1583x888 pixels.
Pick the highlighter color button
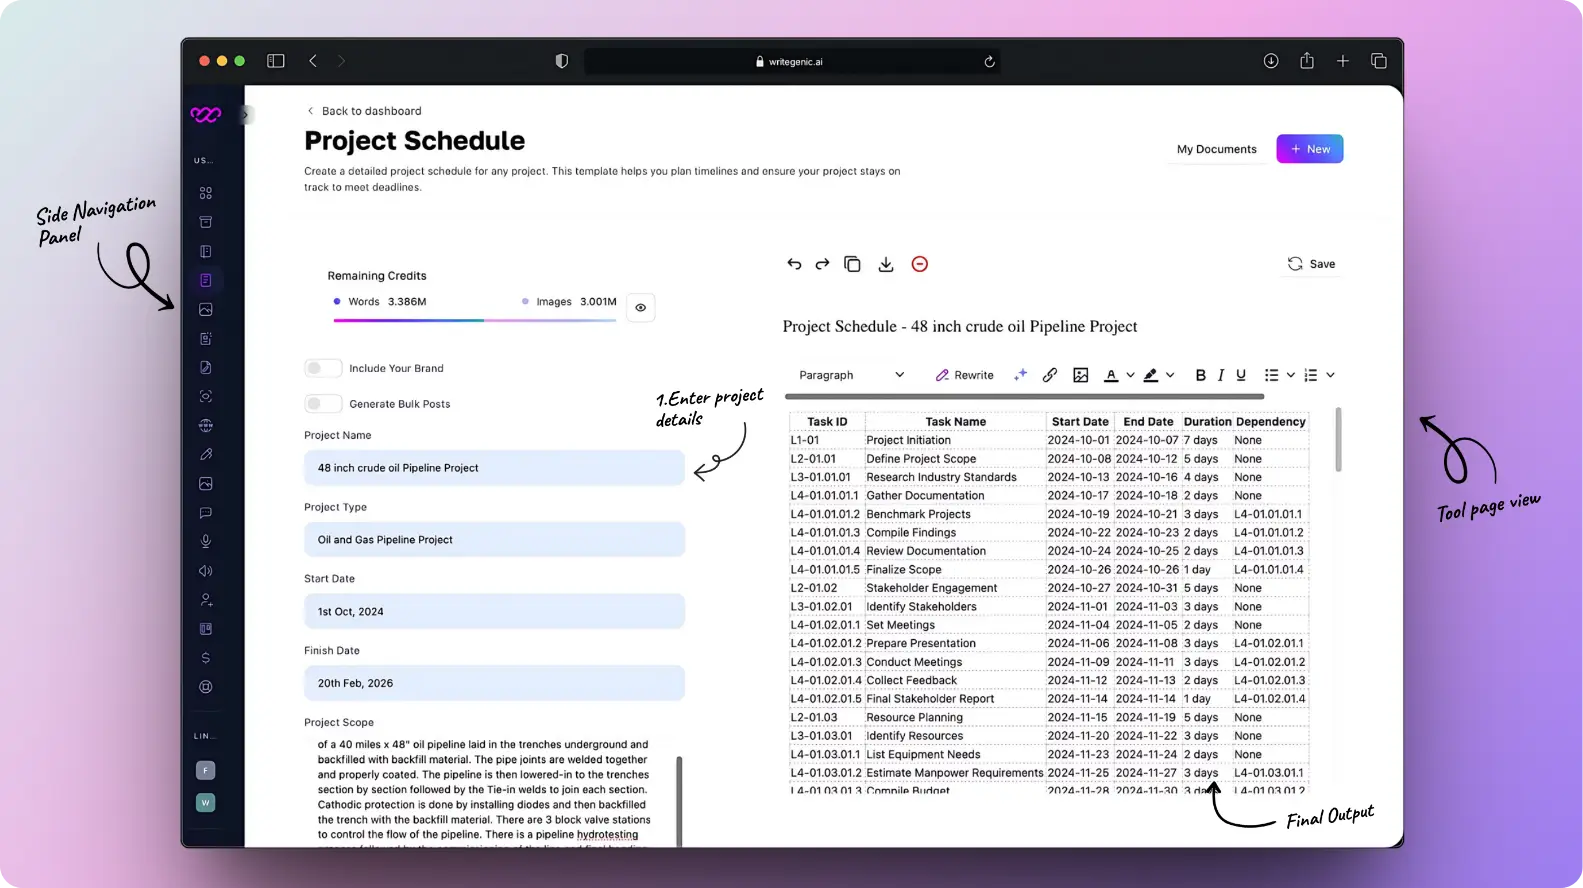point(1151,375)
